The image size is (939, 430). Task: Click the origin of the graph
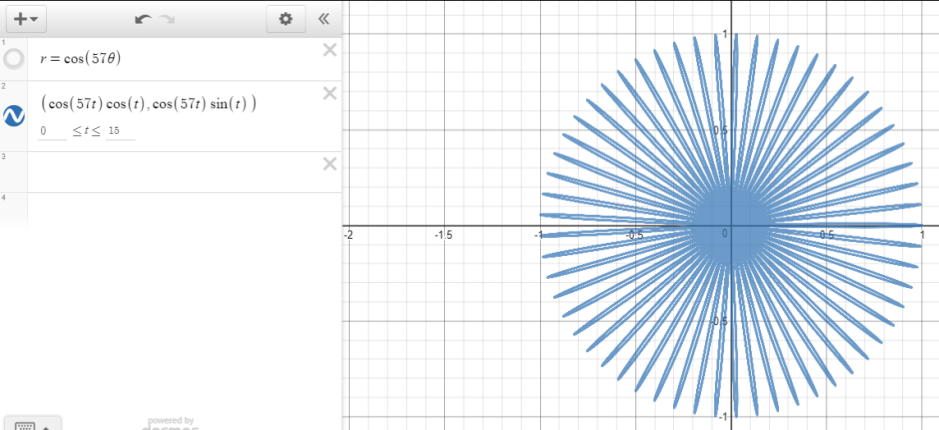point(729,227)
